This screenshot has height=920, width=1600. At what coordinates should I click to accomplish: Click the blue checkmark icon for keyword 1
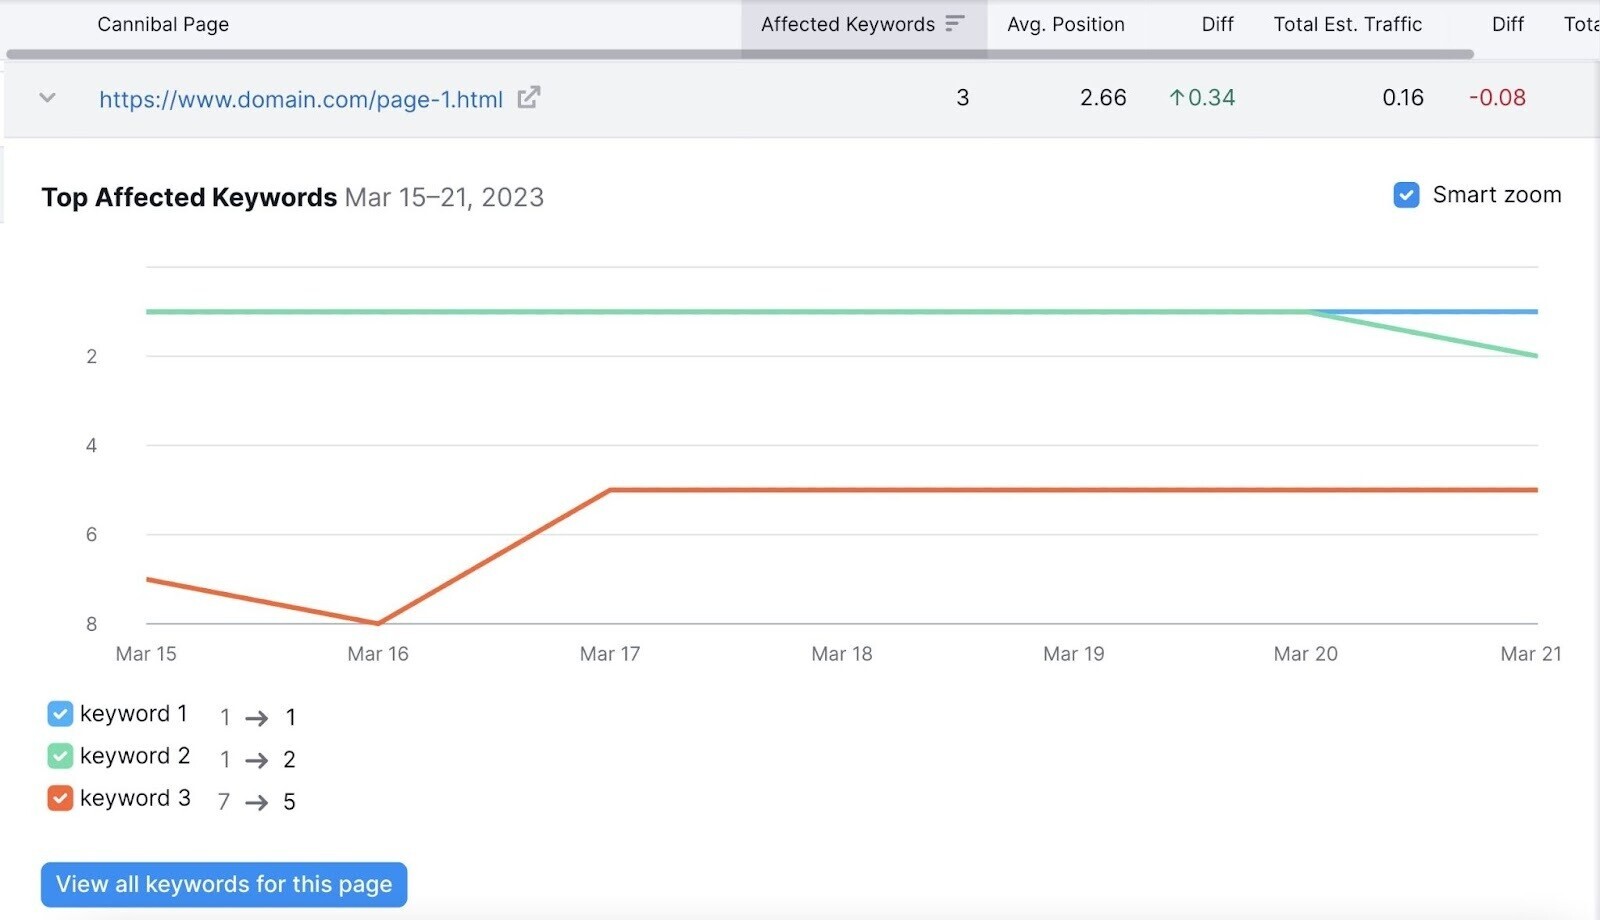59,713
